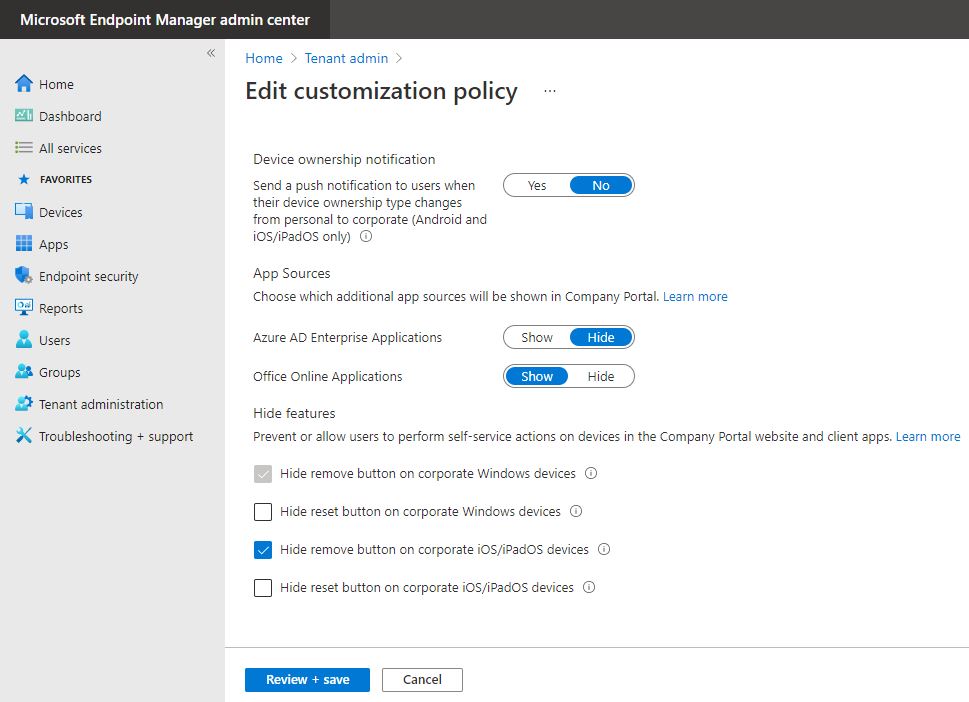Open Groups in the sidebar
Screen dimensions: 969x702
59,373
